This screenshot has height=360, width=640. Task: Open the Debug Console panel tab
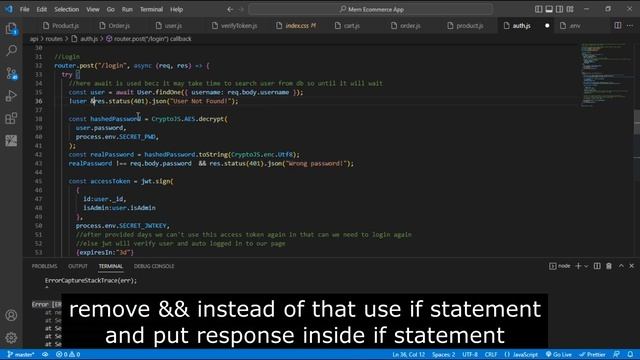(x=154, y=266)
